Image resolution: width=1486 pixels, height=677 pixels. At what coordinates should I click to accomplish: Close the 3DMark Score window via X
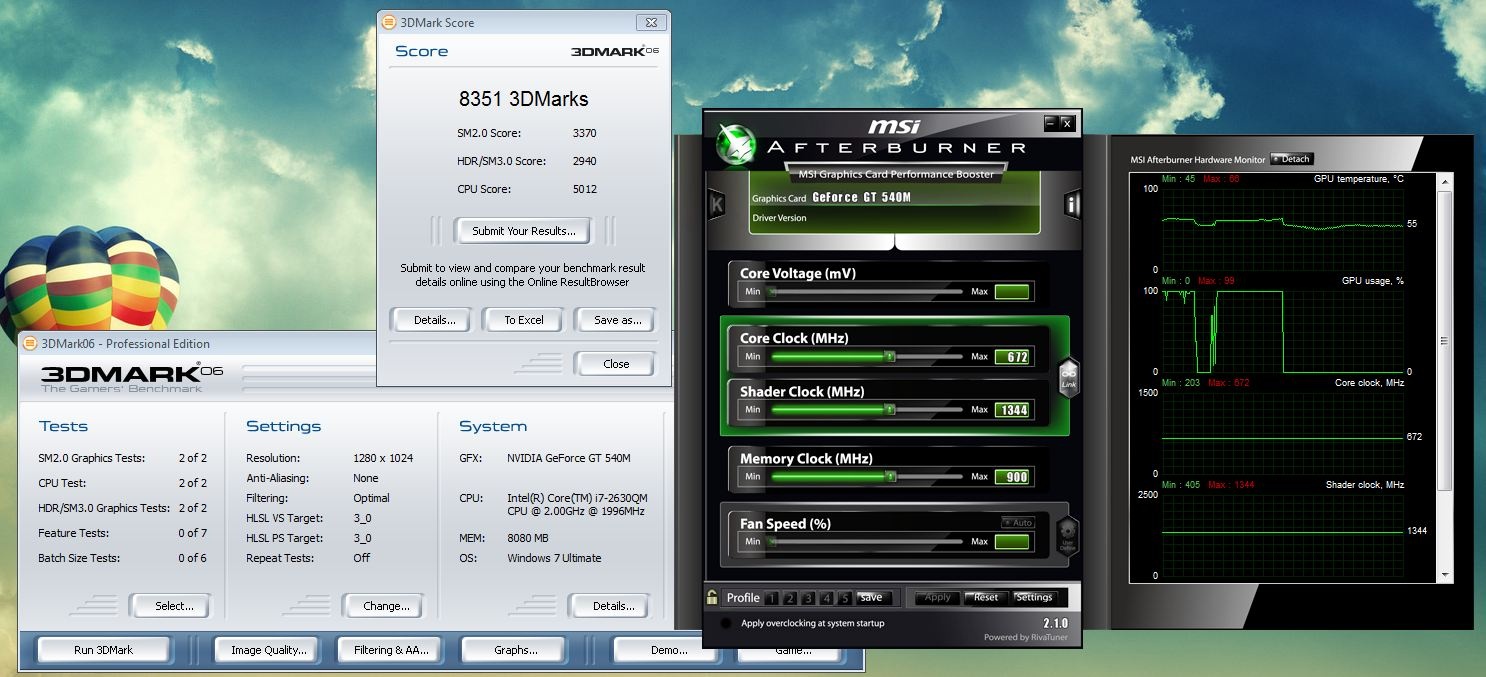tap(651, 22)
